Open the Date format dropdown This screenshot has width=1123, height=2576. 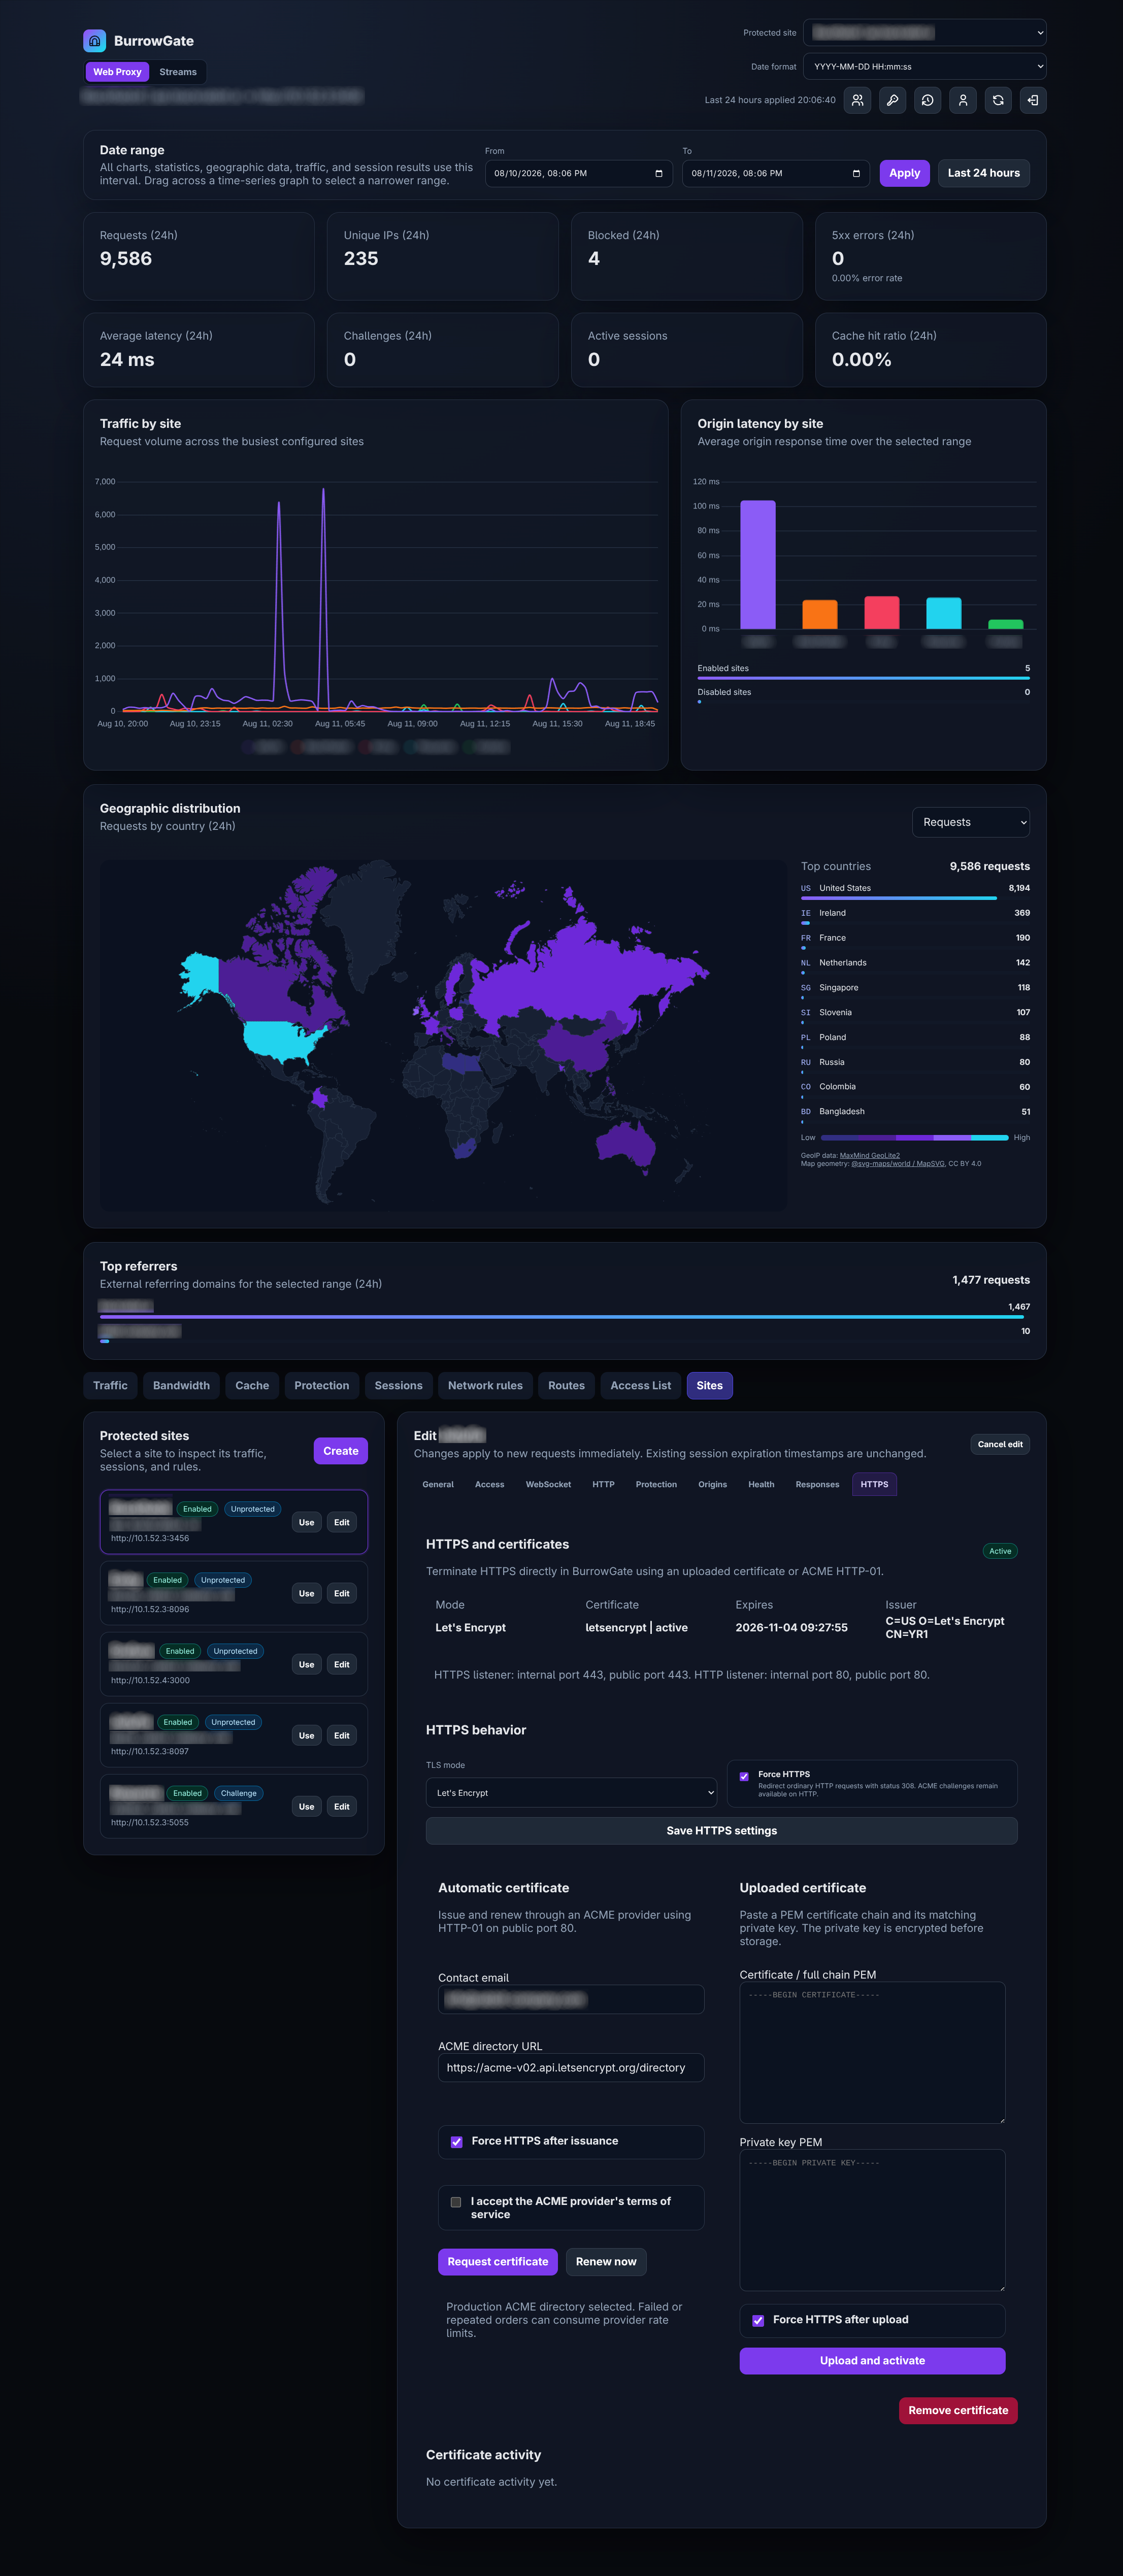[924, 67]
